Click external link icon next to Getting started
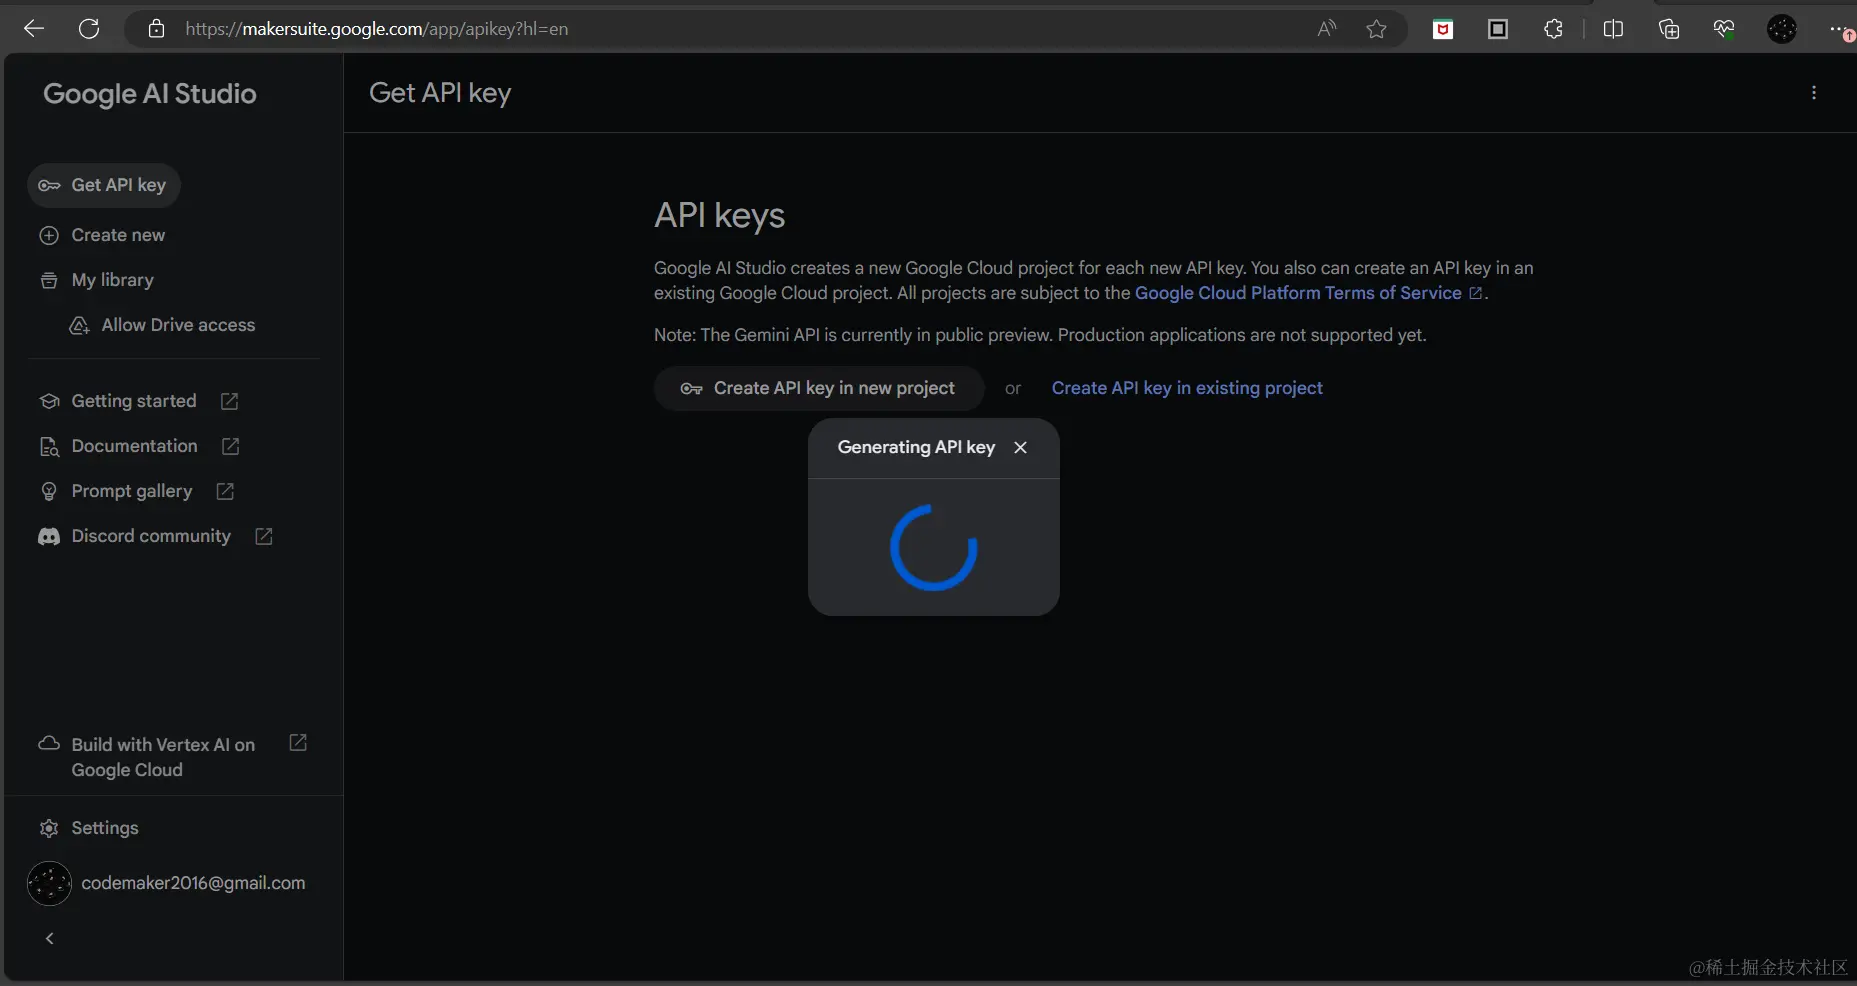1857x986 pixels. pos(229,401)
